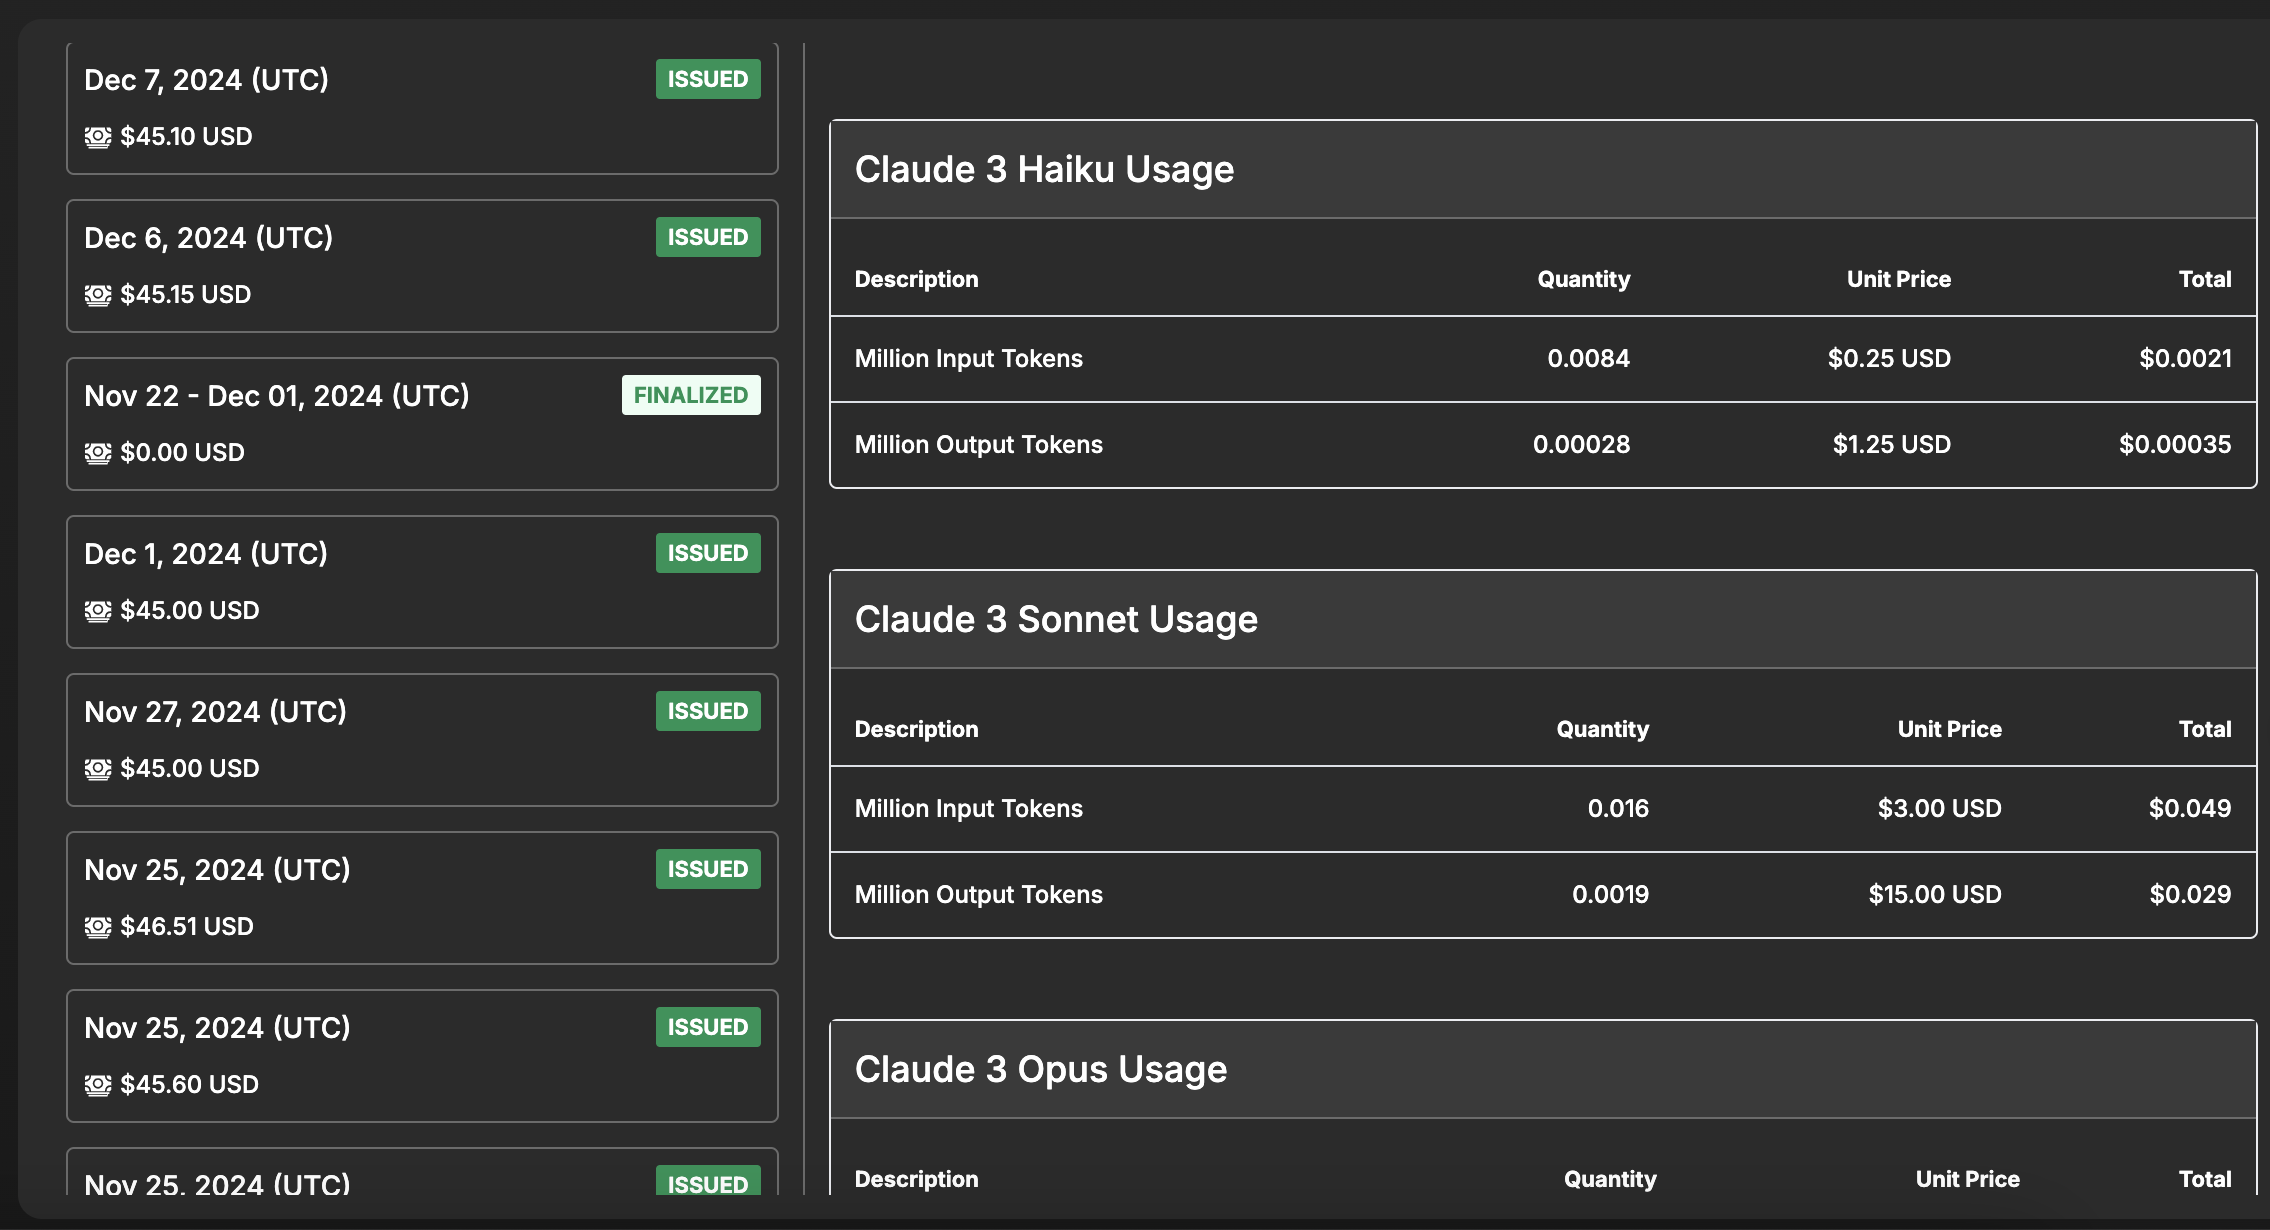
Task: Click the FINALIZED status badge
Action: 691,395
